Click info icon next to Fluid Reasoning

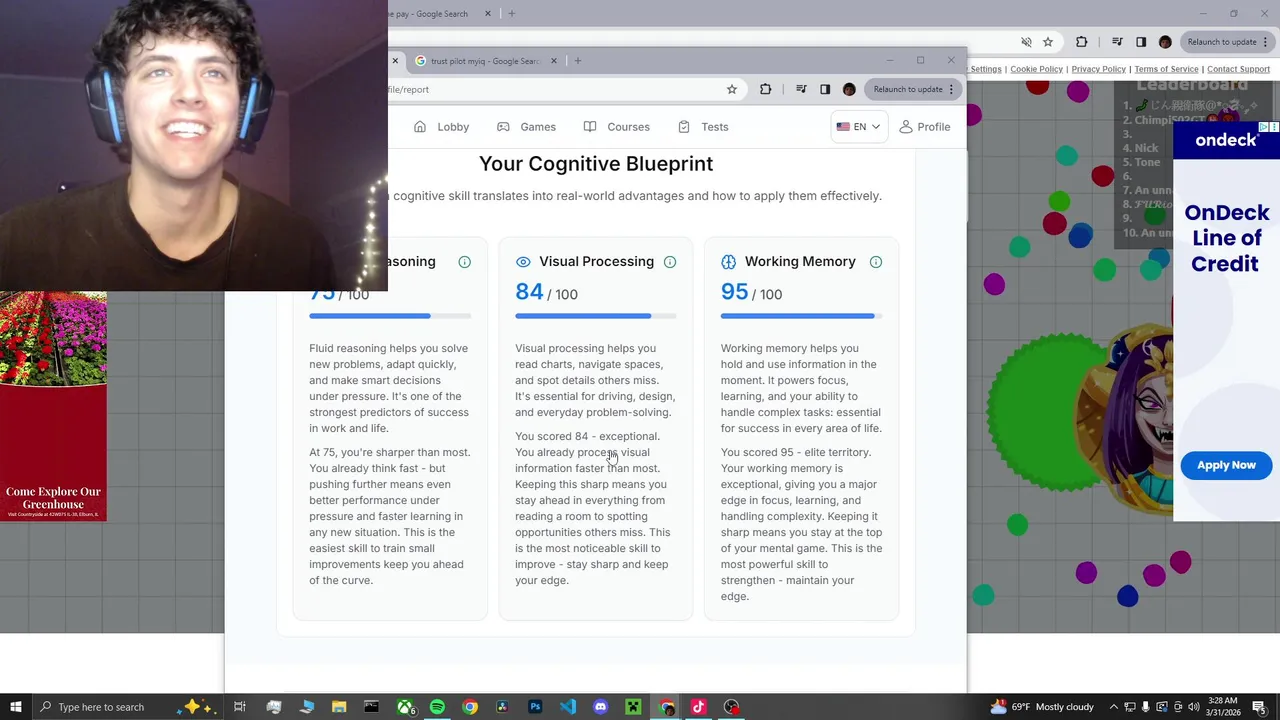pyautogui.click(x=464, y=262)
